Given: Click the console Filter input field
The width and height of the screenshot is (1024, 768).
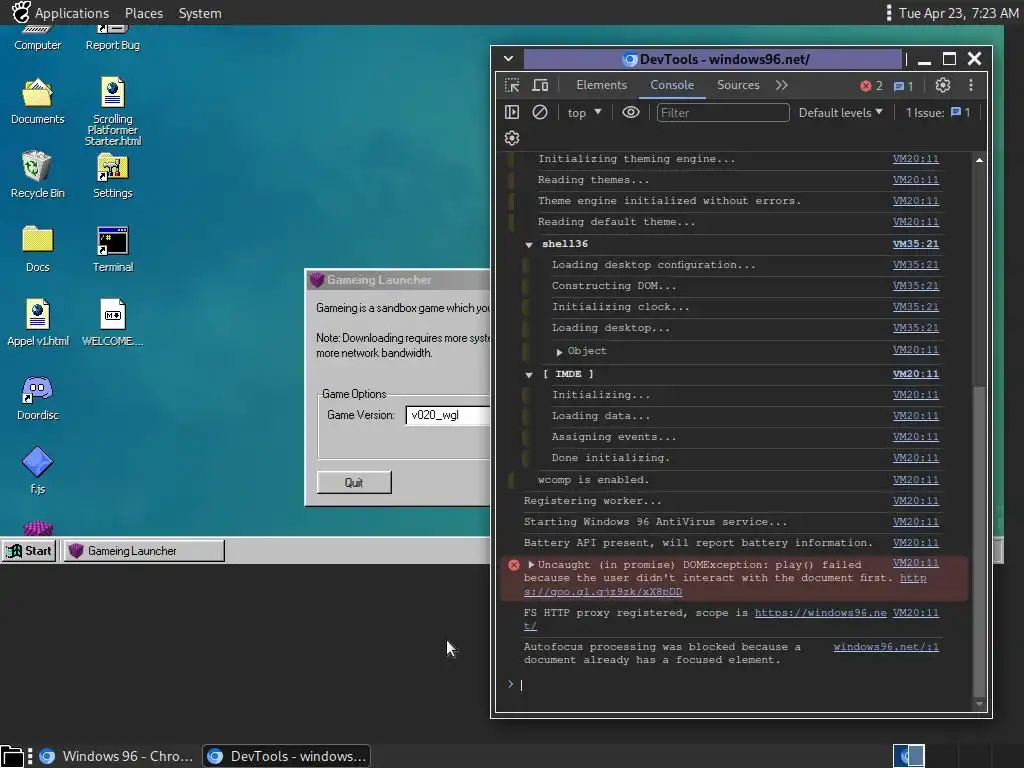Looking at the screenshot, I should point(722,112).
